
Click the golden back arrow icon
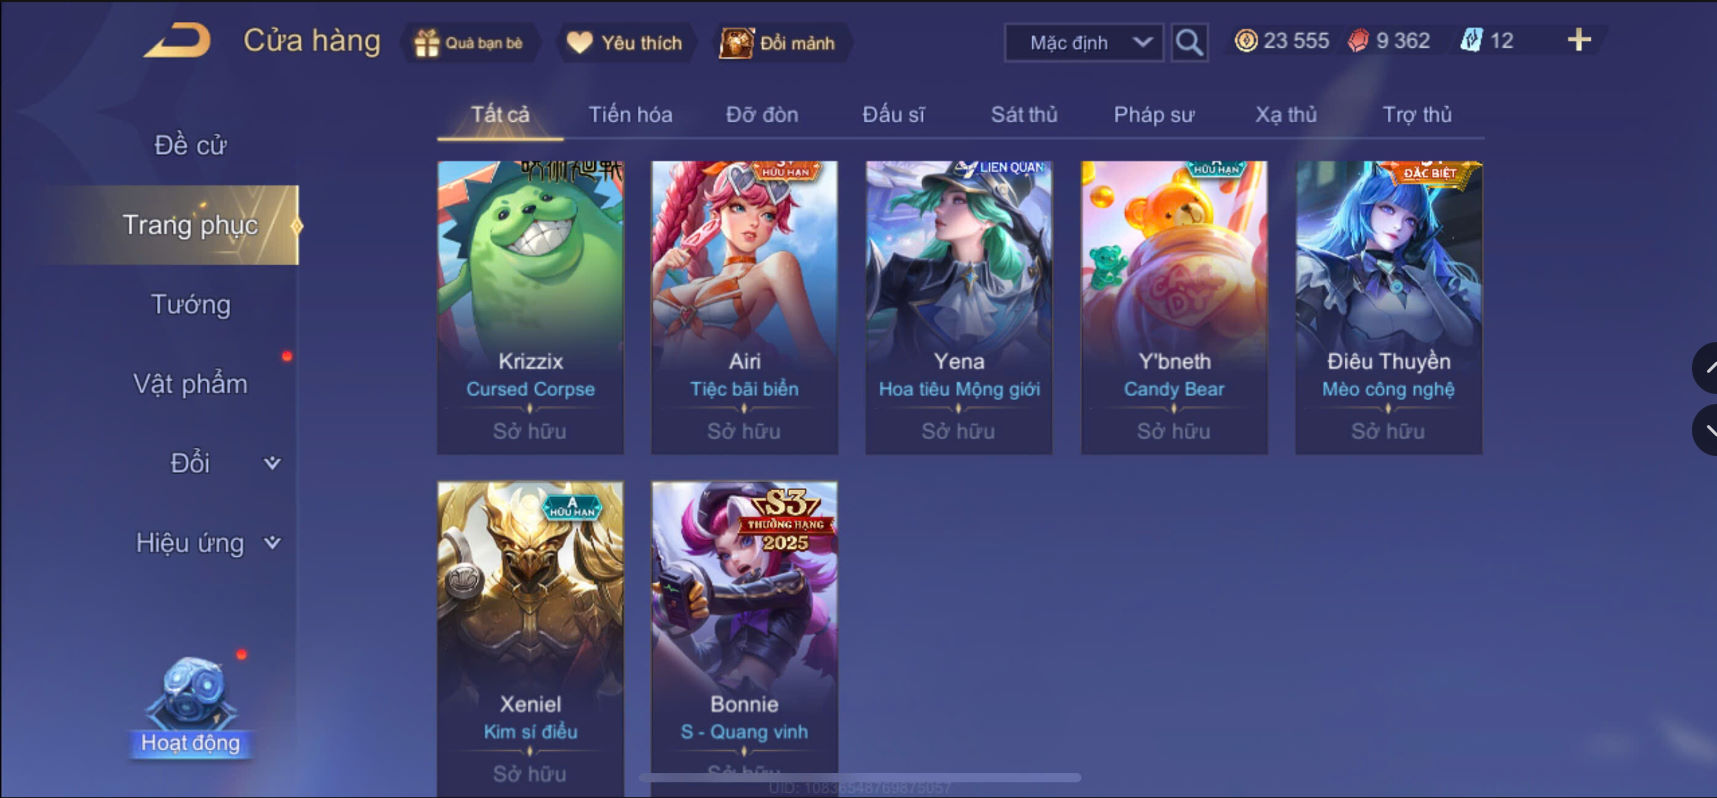(177, 42)
